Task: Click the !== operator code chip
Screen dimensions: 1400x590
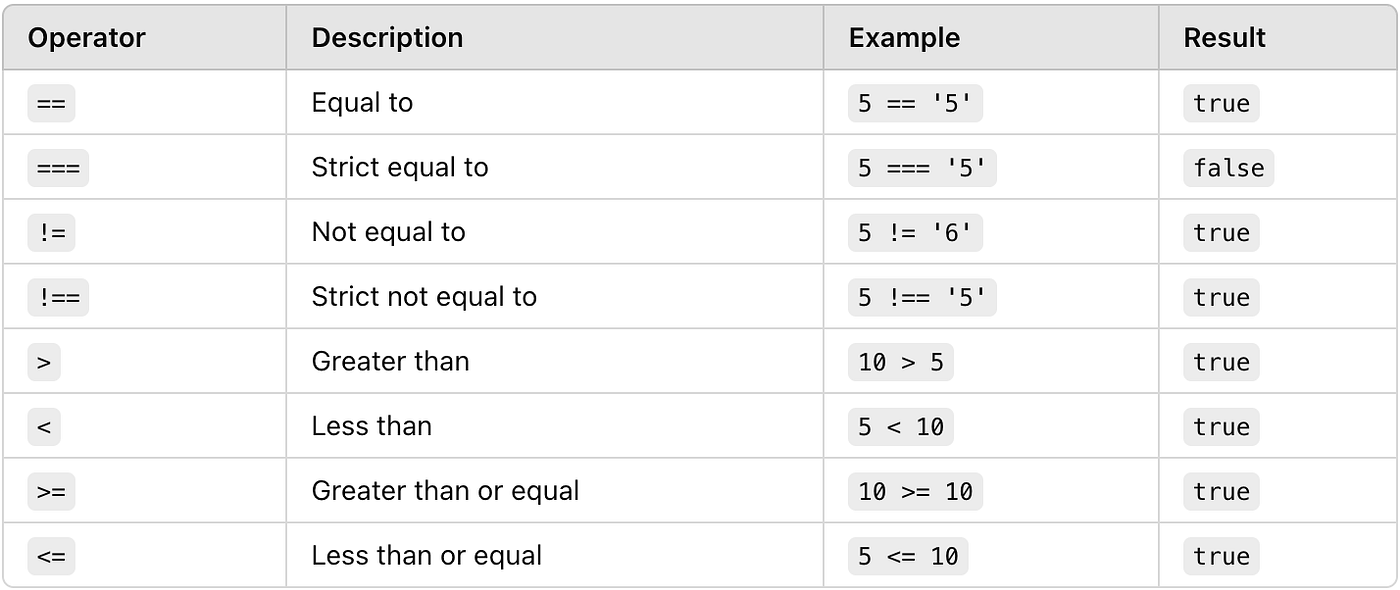Action: click(58, 297)
